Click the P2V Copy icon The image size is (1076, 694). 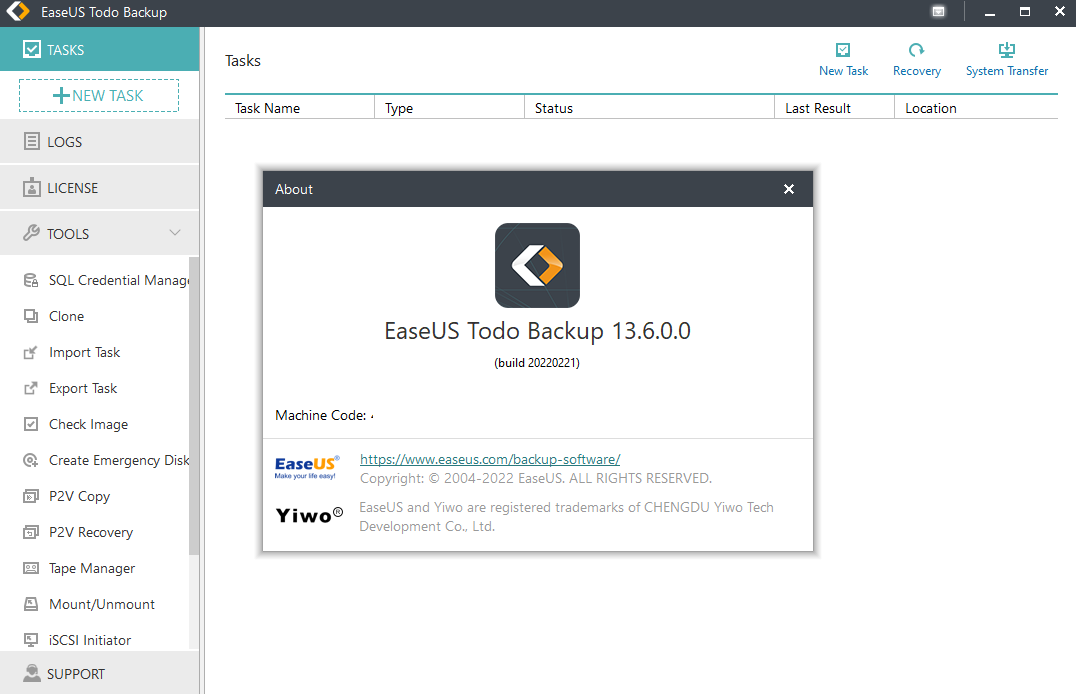point(31,496)
